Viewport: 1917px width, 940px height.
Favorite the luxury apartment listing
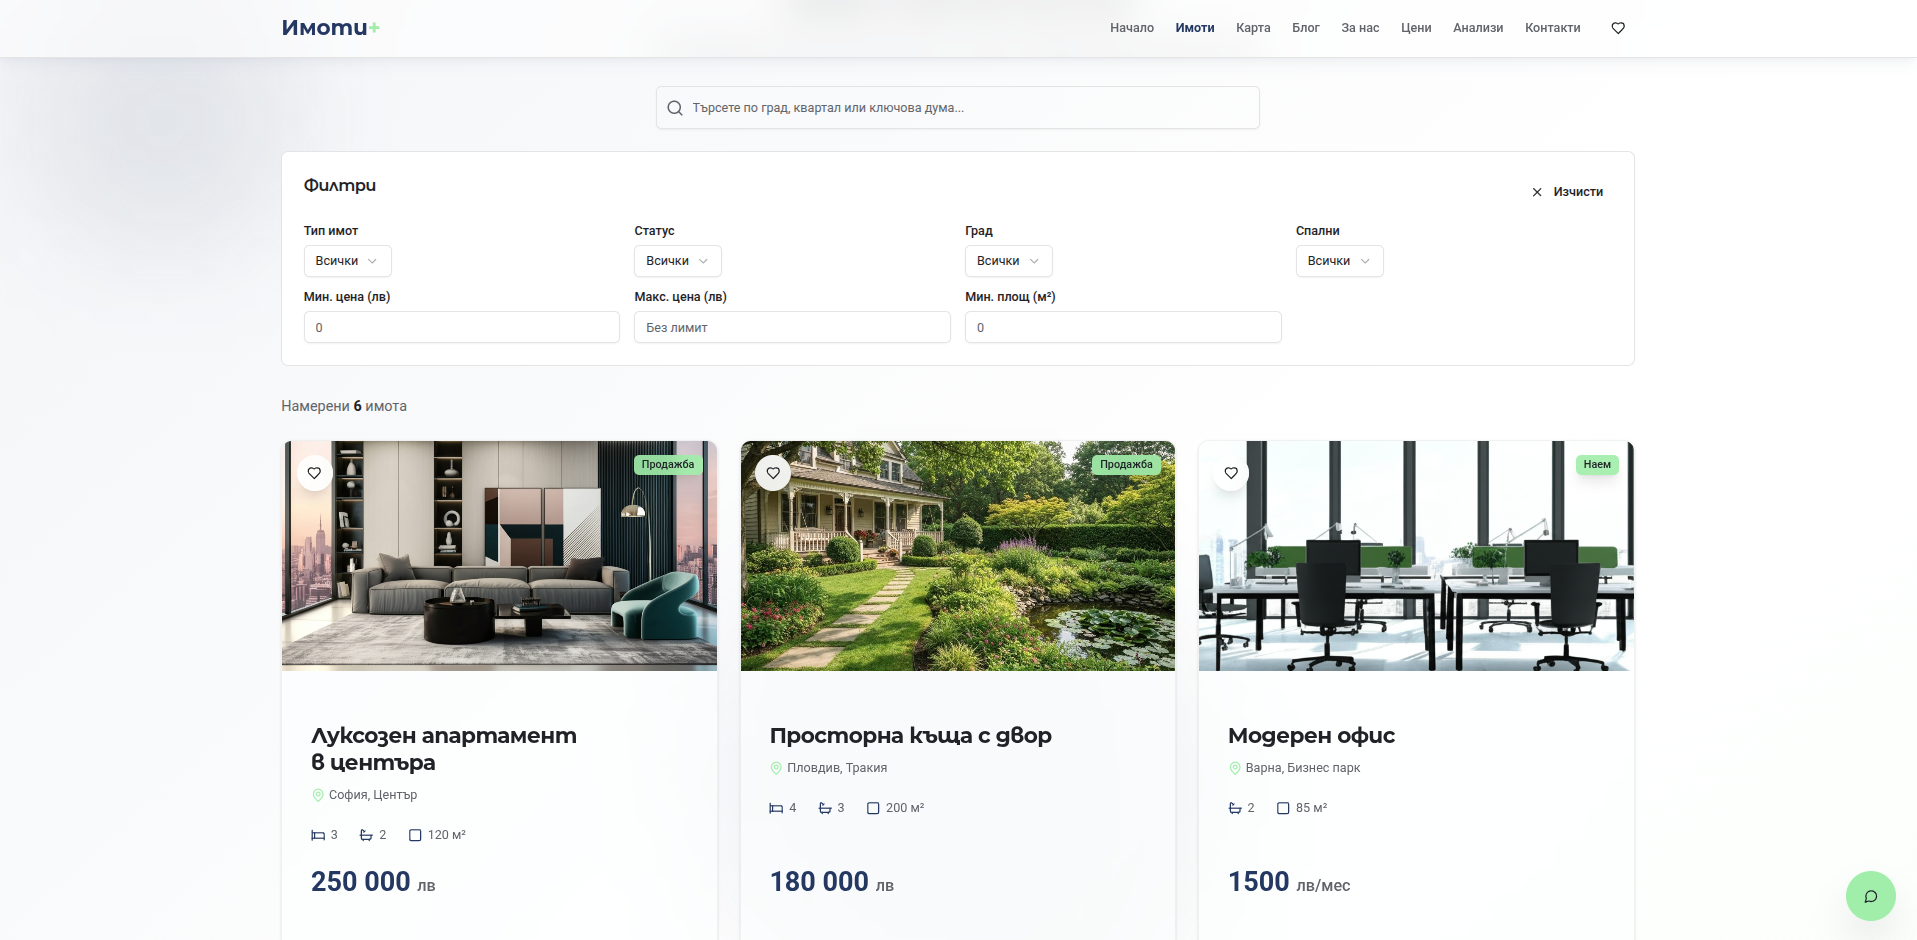point(314,473)
